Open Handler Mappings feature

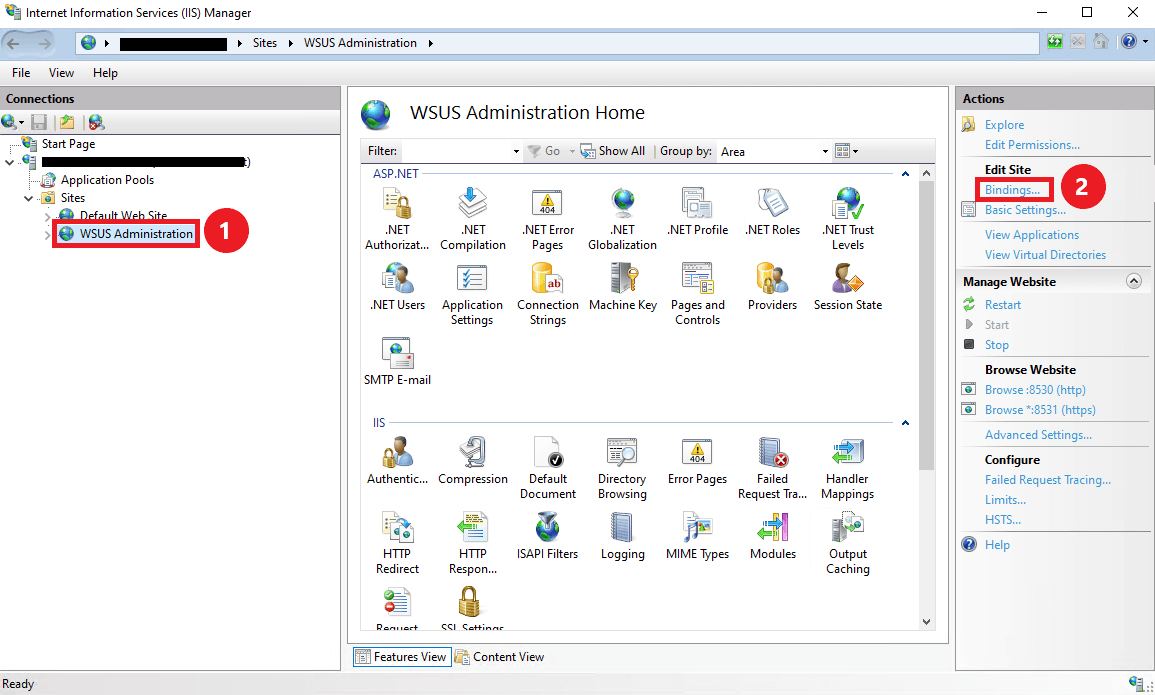tap(848, 468)
